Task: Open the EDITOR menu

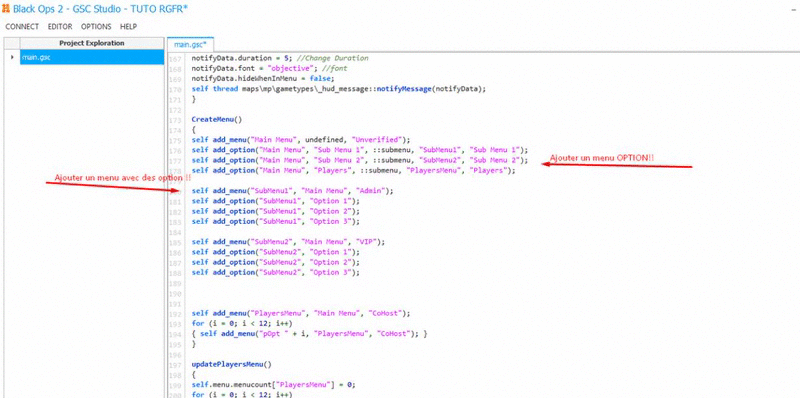Action: tap(60, 27)
